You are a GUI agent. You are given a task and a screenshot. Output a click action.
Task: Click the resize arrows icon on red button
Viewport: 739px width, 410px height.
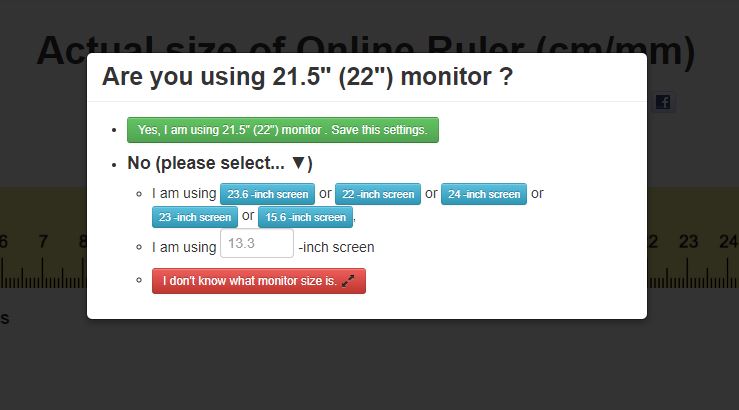pyautogui.click(x=348, y=281)
